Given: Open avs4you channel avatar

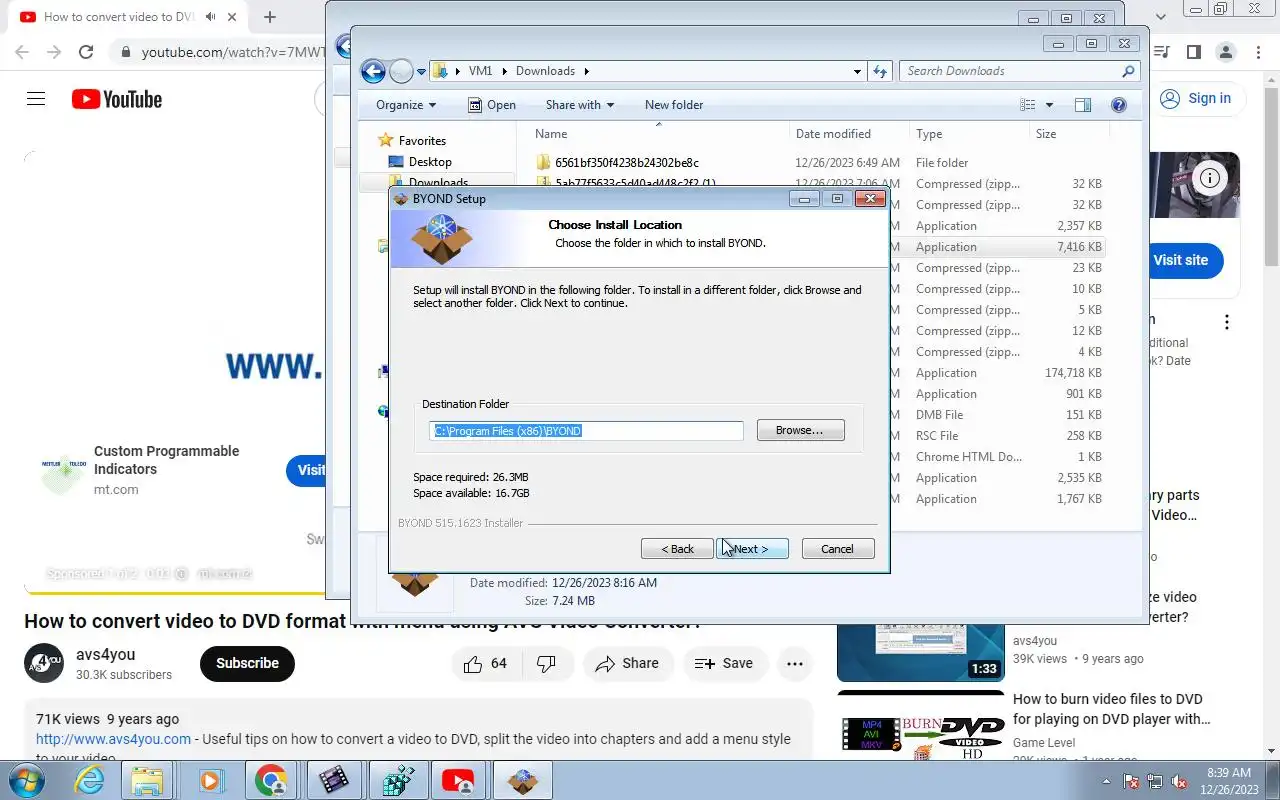Looking at the screenshot, I should 44,663.
